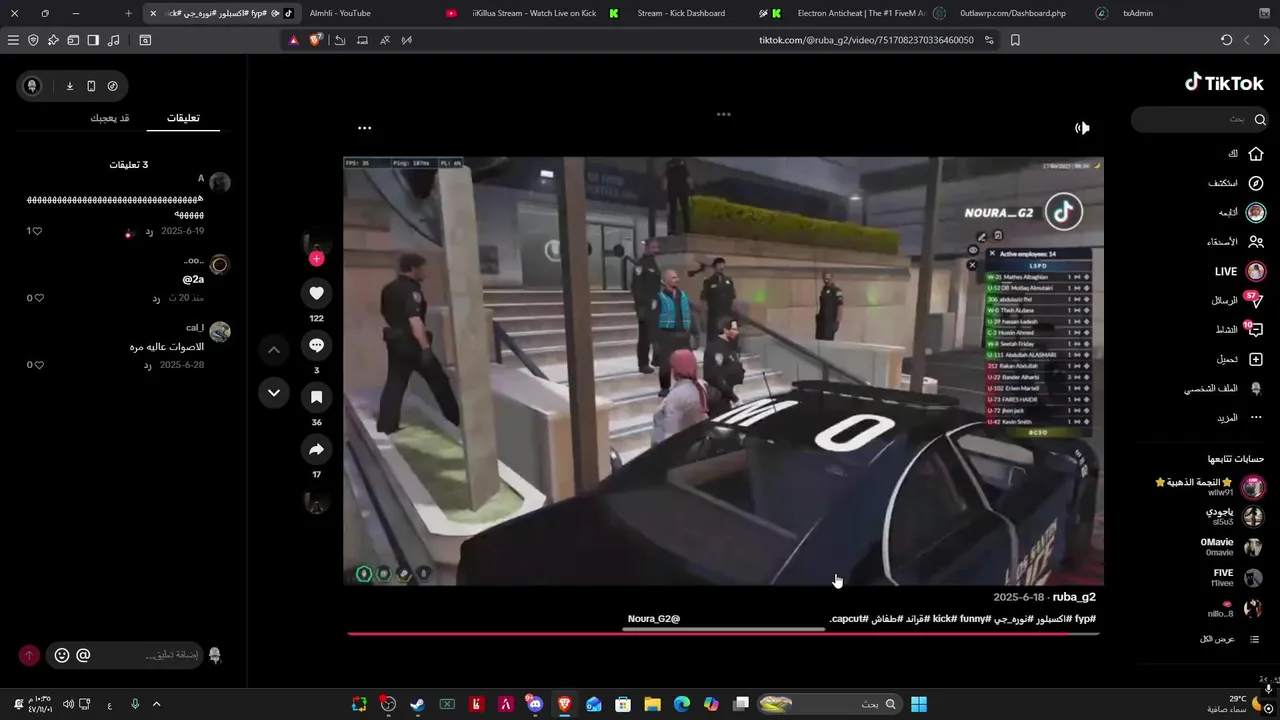Show hidden system tray icons chevron

tap(156, 704)
